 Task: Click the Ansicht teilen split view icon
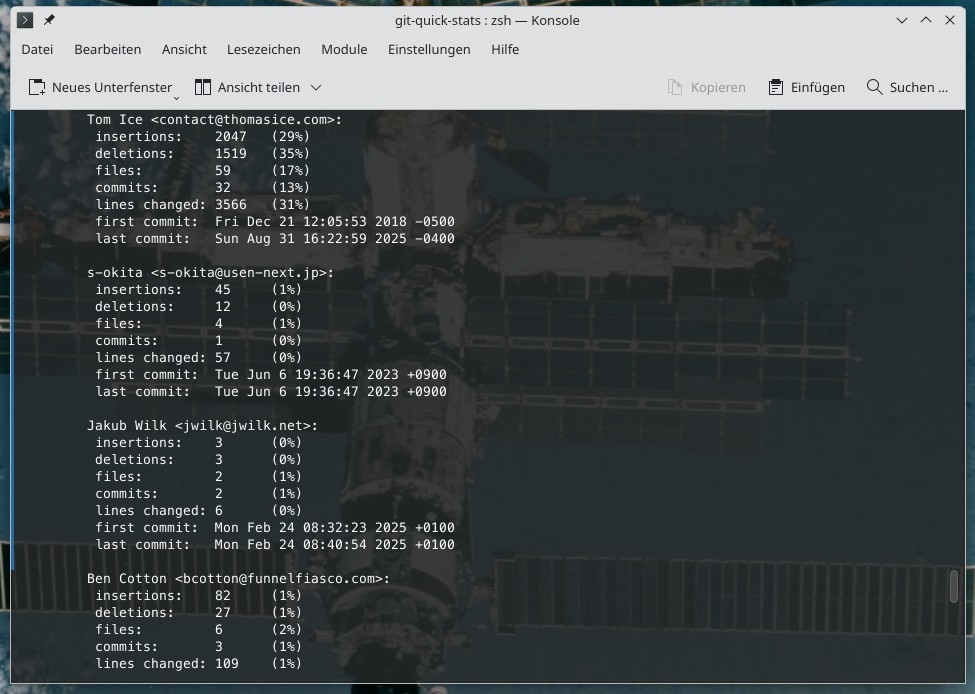click(203, 87)
